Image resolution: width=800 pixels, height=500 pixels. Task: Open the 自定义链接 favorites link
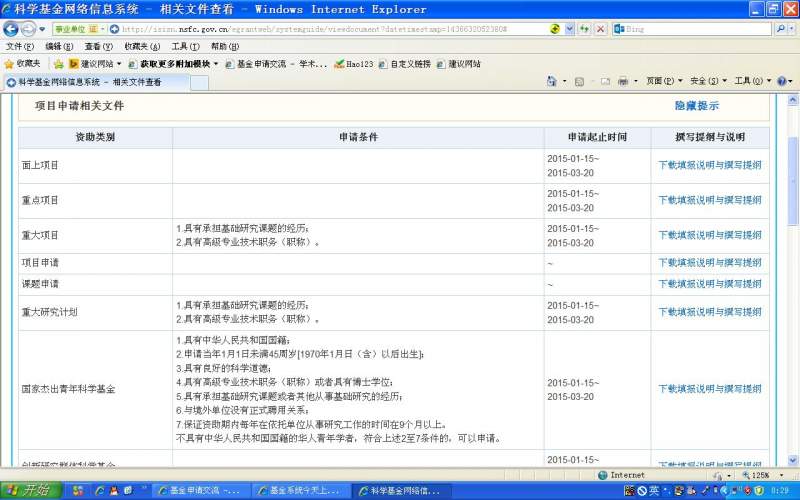(x=405, y=64)
